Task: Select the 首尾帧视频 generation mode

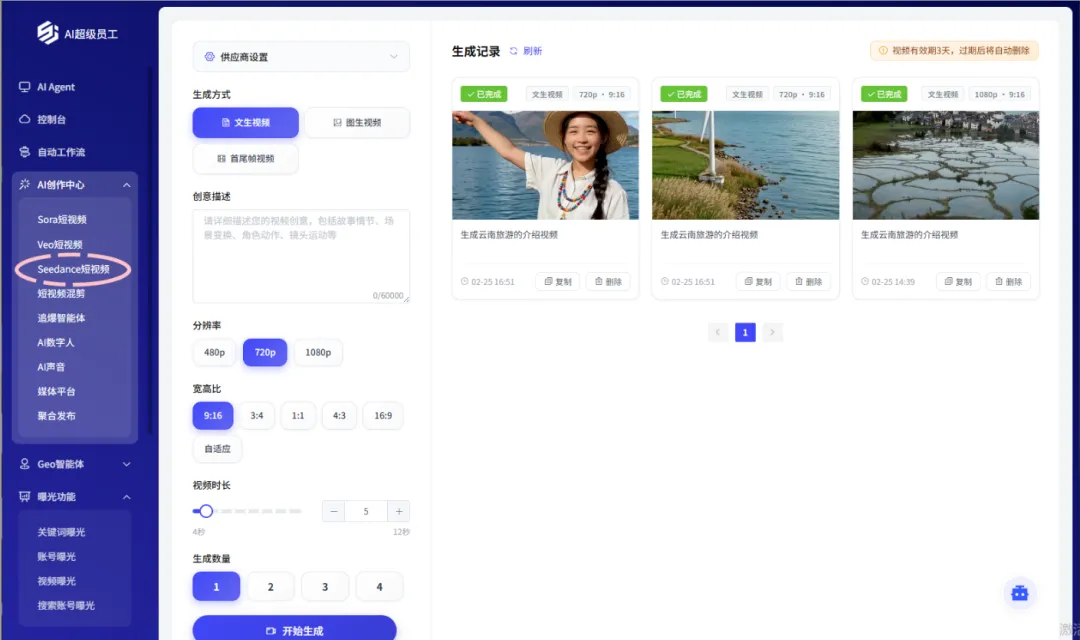Action: click(246, 158)
